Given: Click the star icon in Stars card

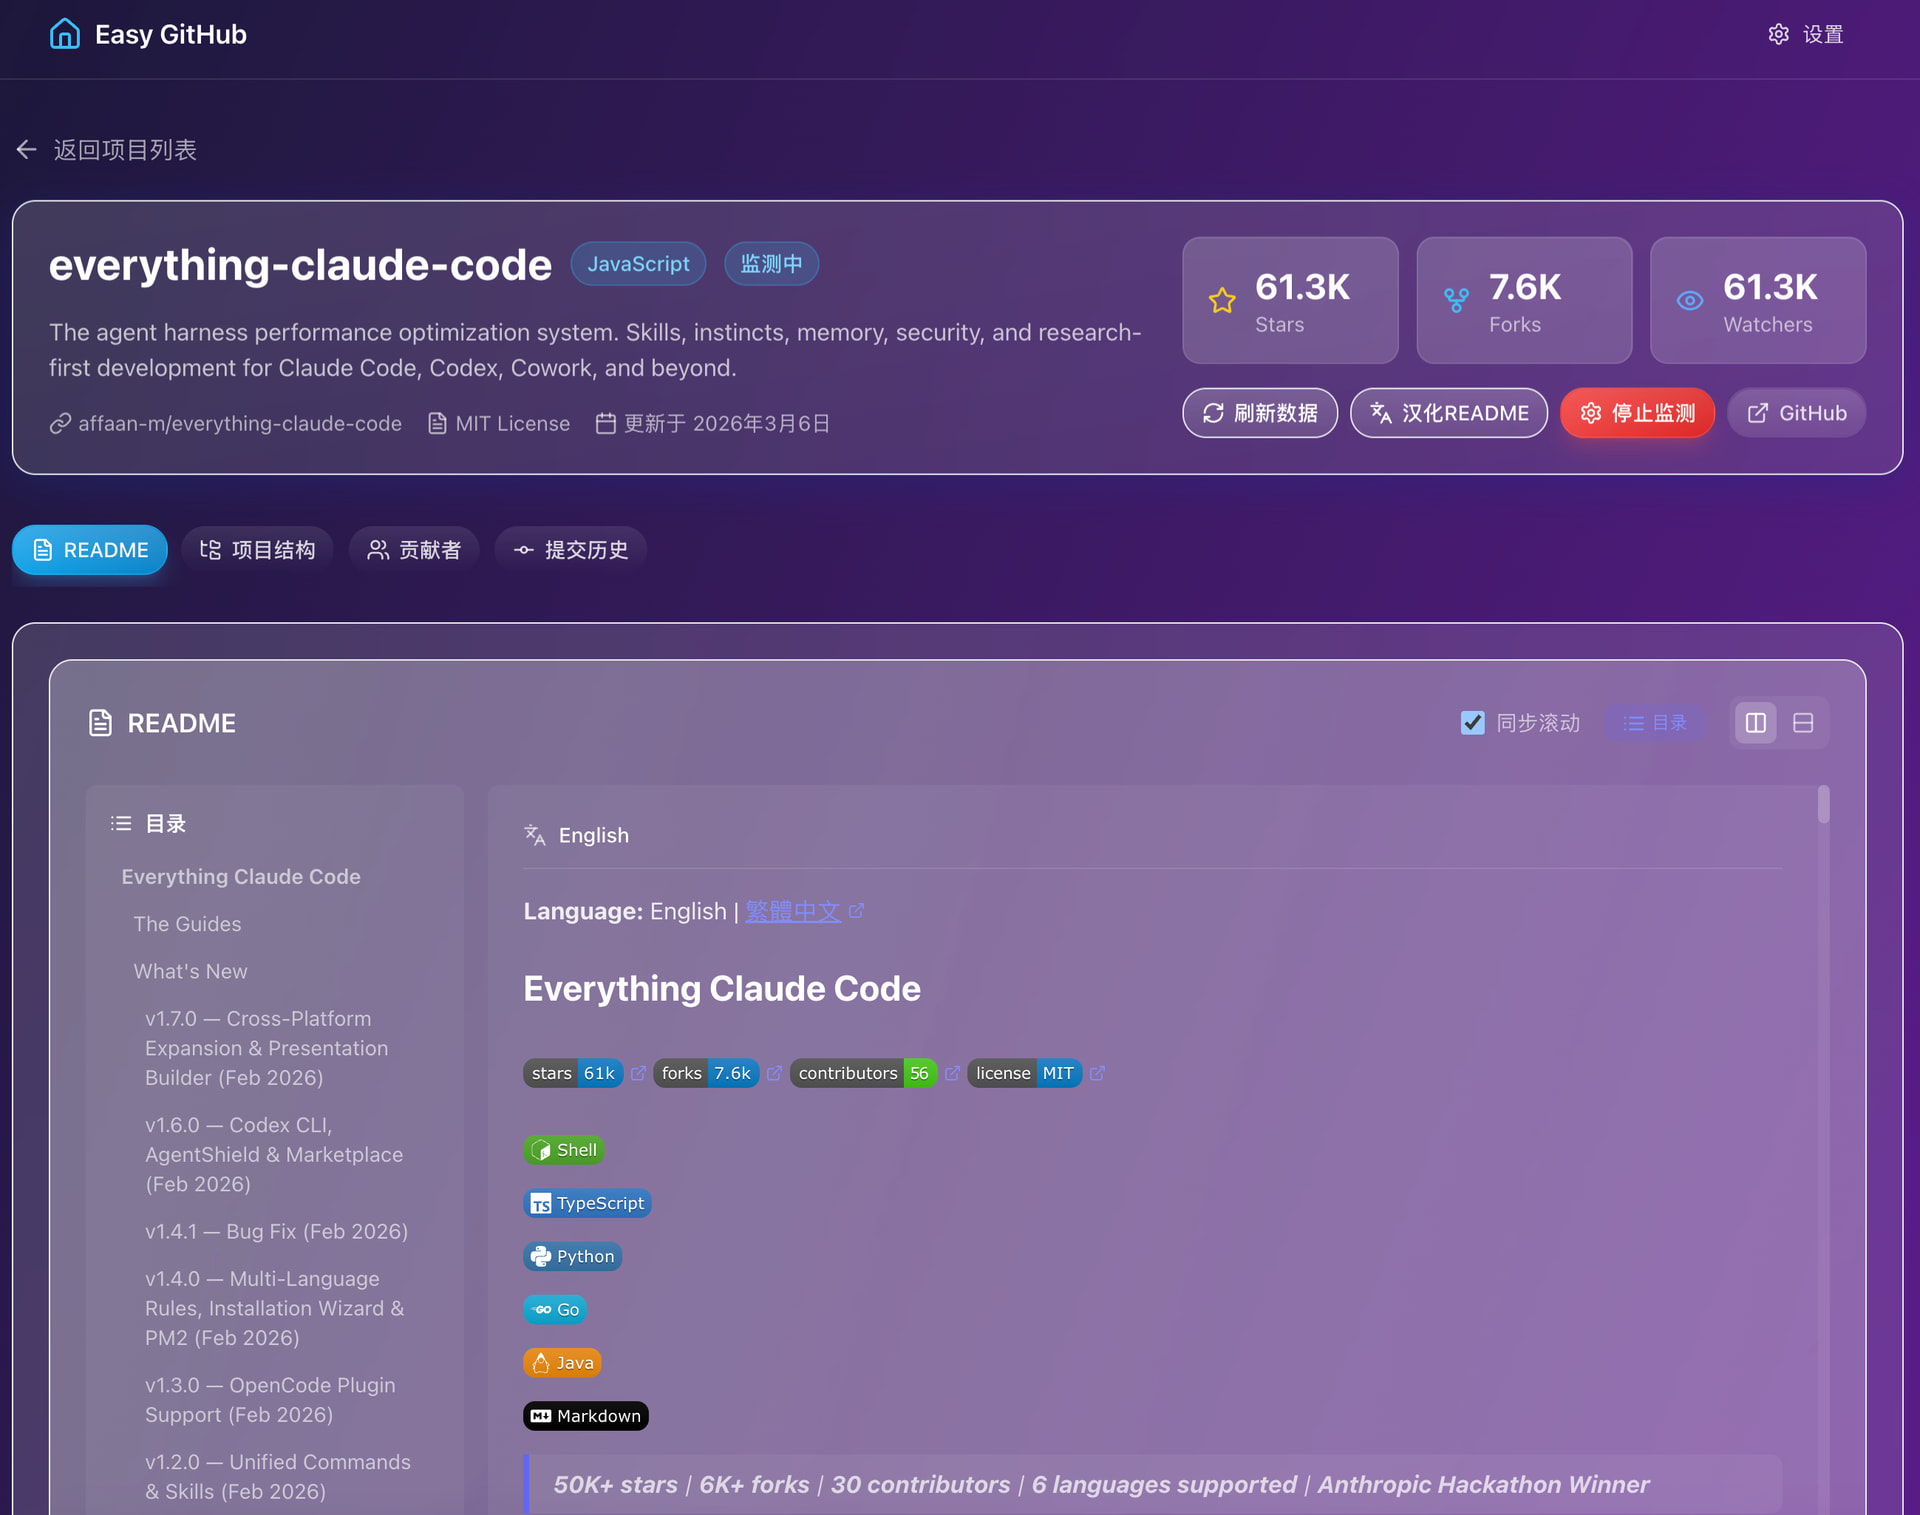Looking at the screenshot, I should click(x=1222, y=300).
